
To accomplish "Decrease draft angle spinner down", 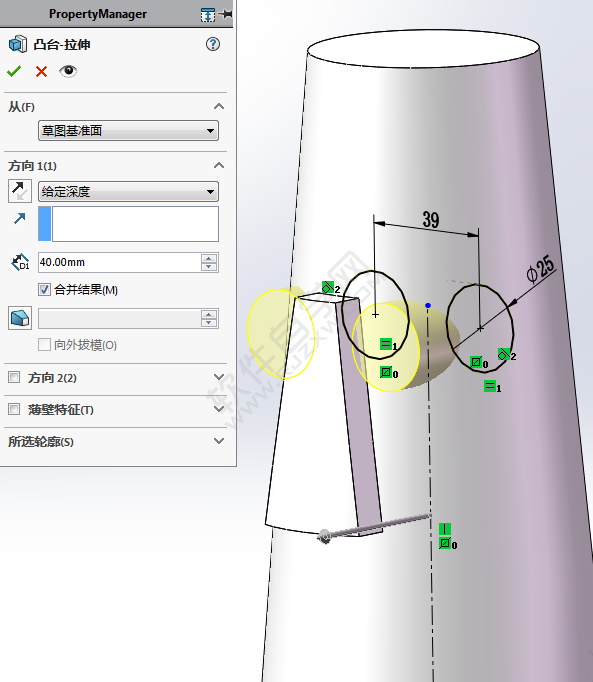I will [x=209, y=323].
